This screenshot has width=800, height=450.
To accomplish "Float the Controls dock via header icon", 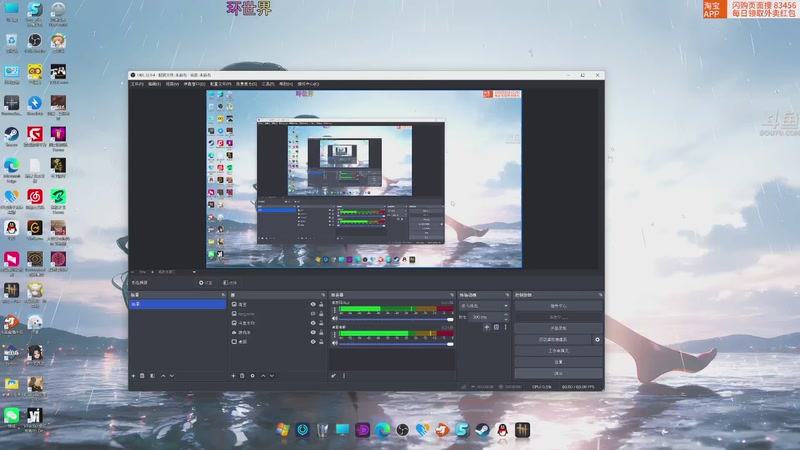I will click(601, 295).
